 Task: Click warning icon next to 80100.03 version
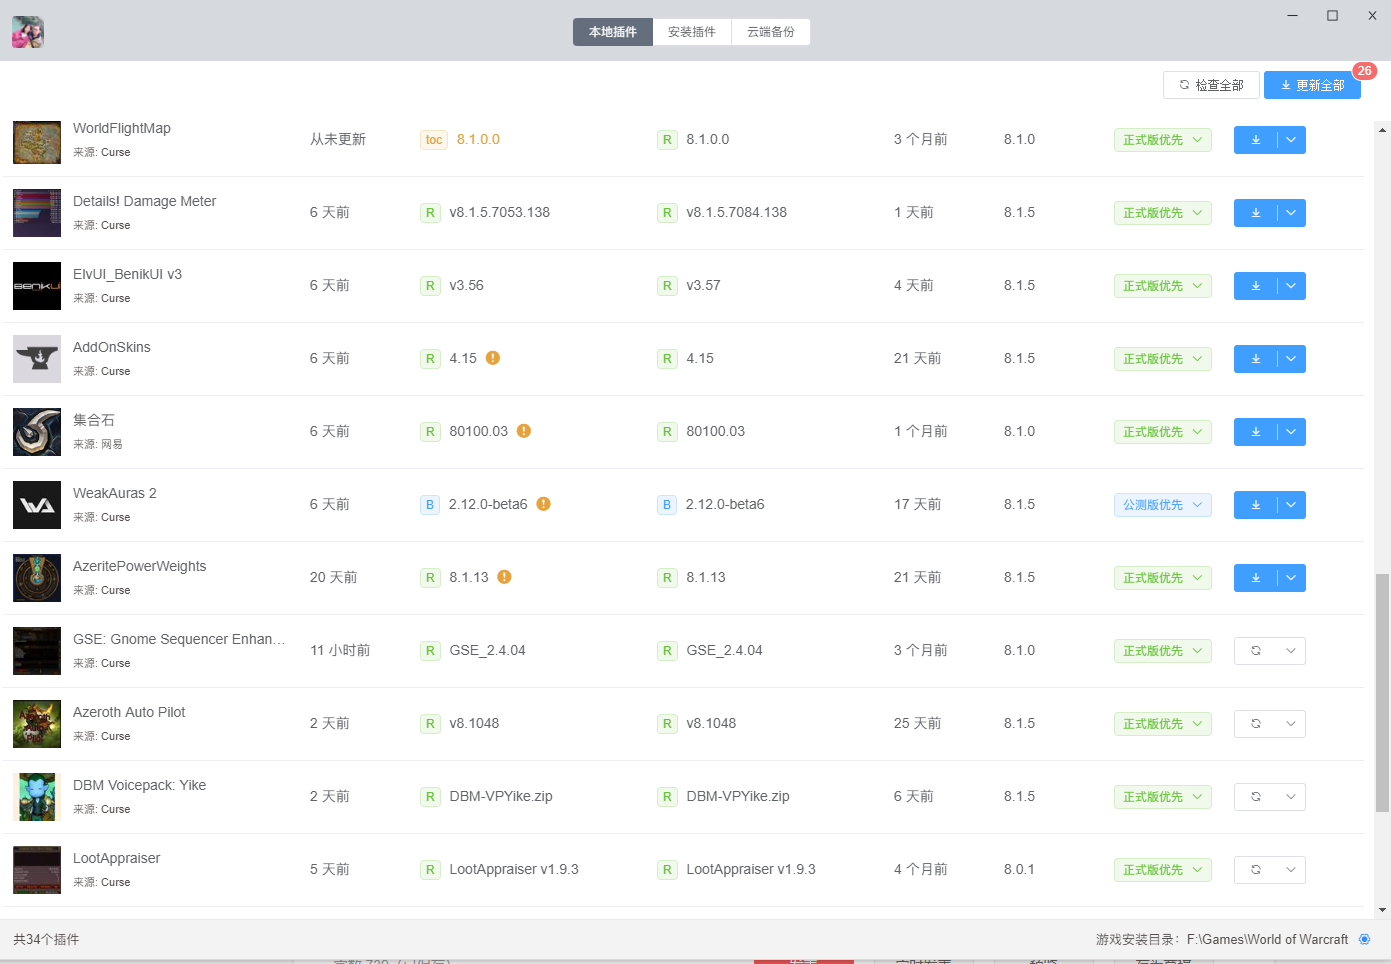(524, 431)
